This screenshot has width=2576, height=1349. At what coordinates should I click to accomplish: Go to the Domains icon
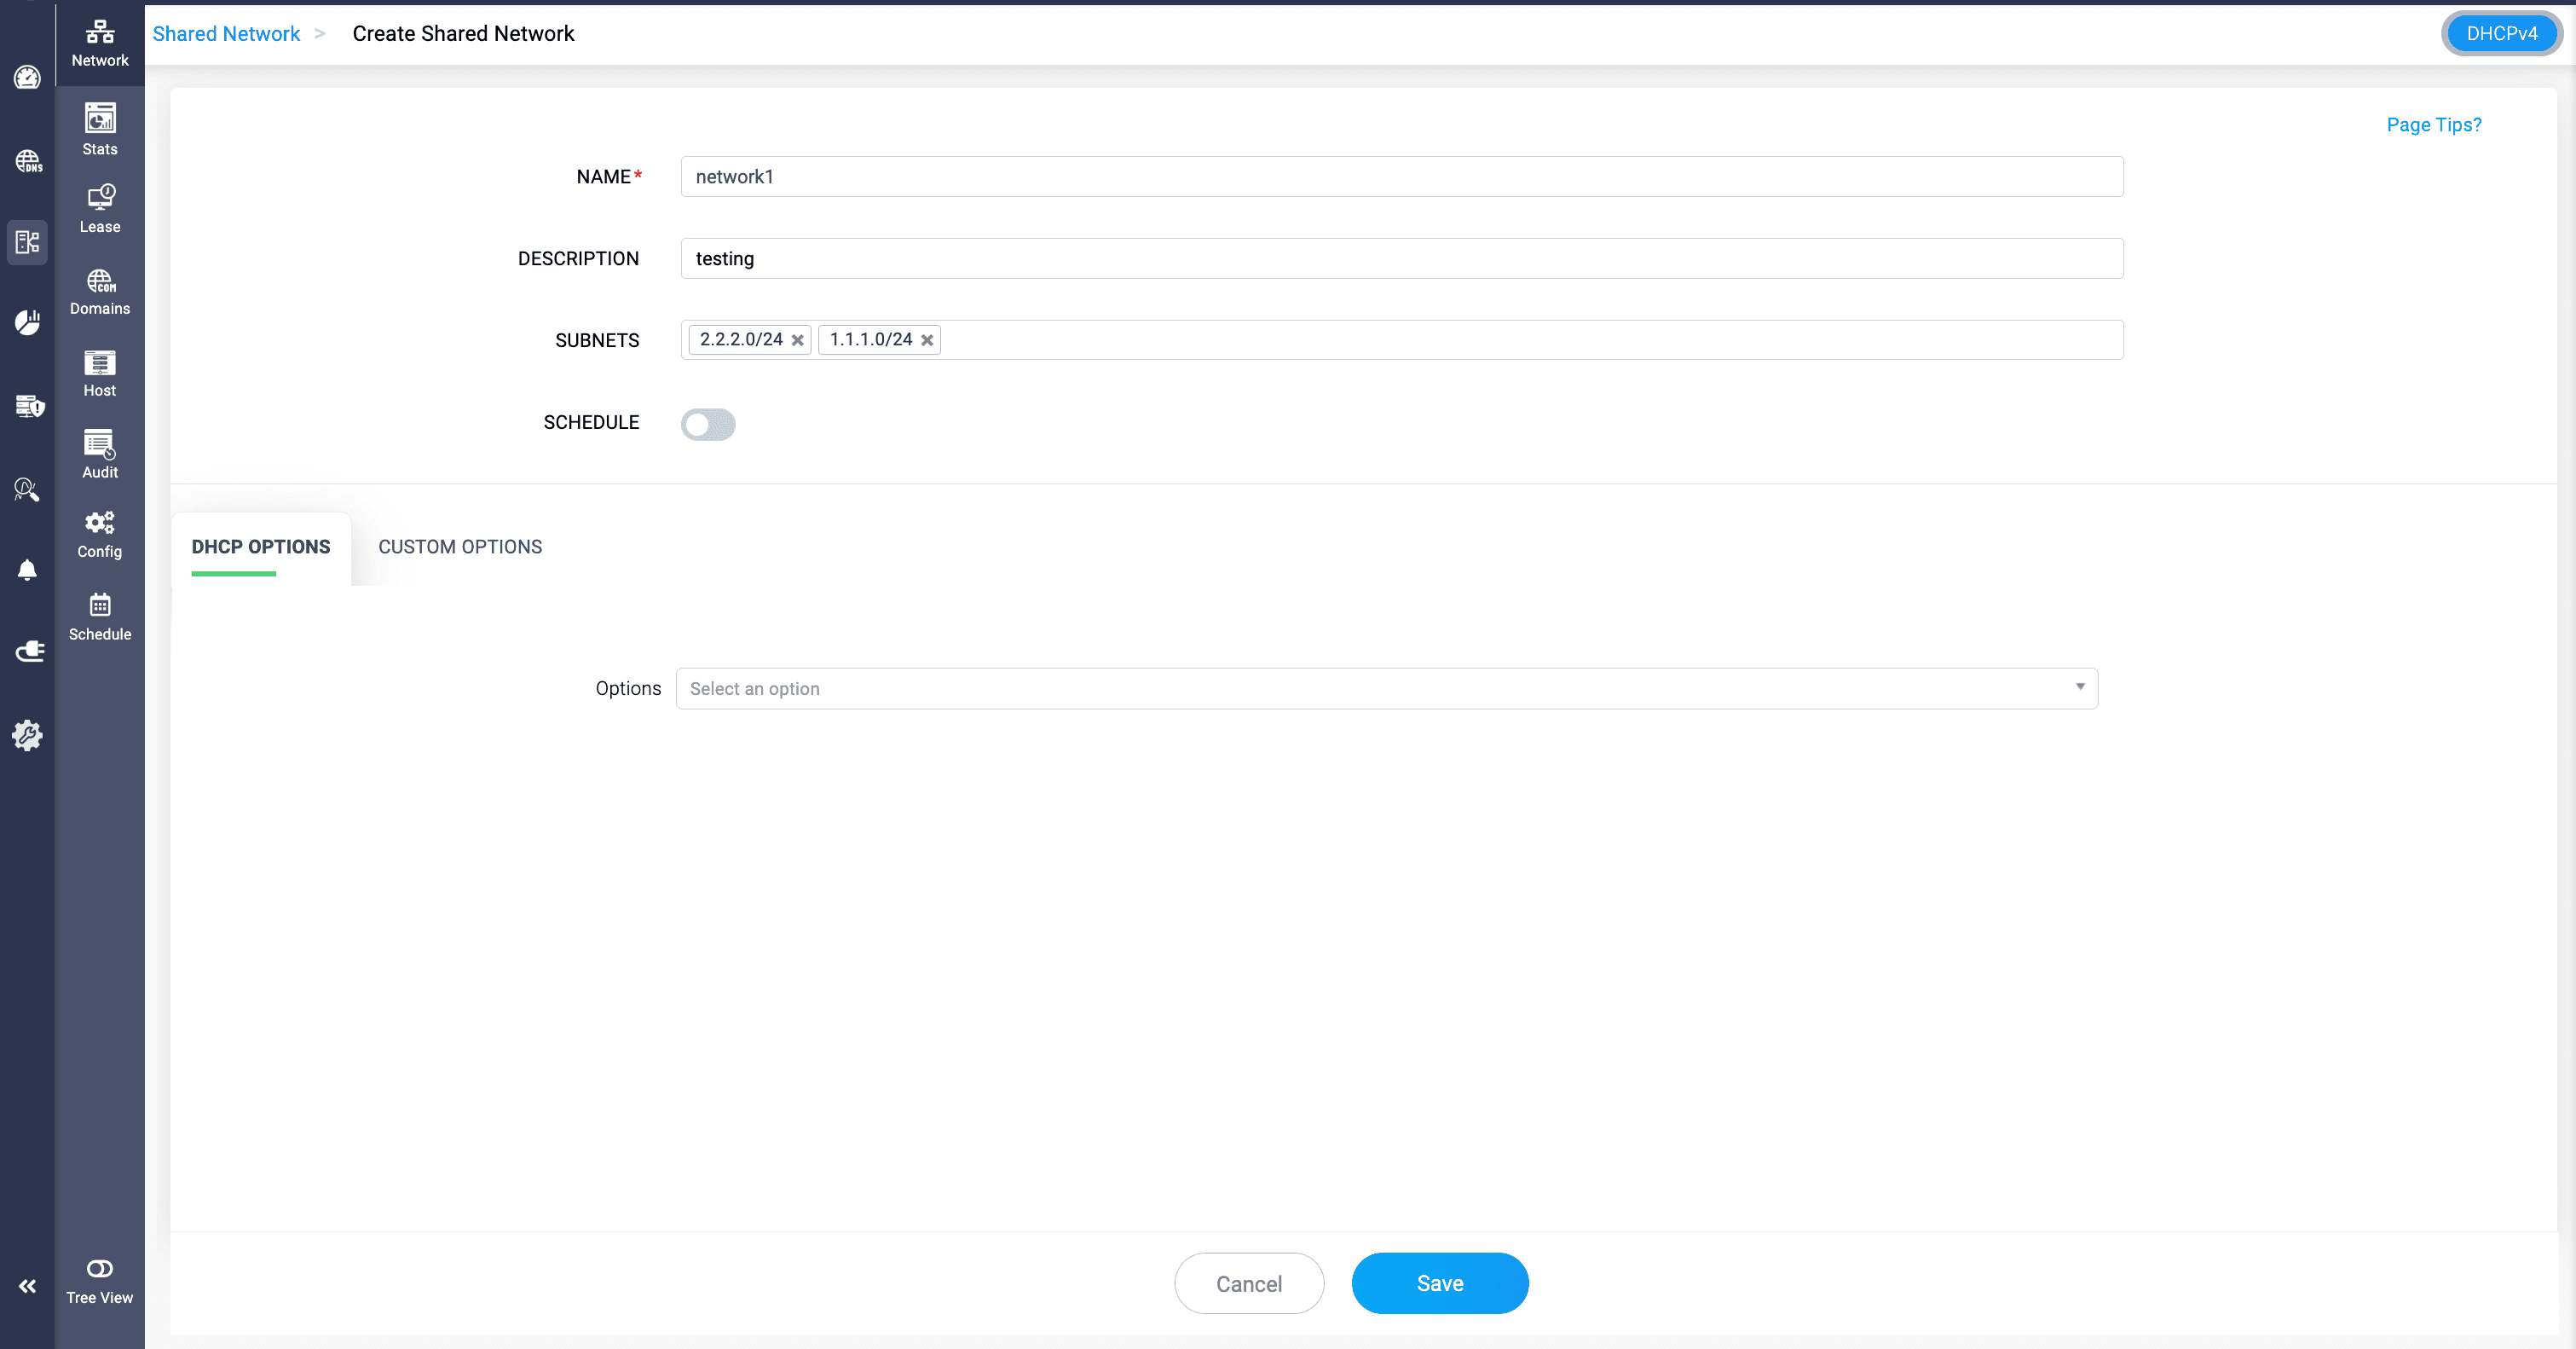[x=99, y=291]
